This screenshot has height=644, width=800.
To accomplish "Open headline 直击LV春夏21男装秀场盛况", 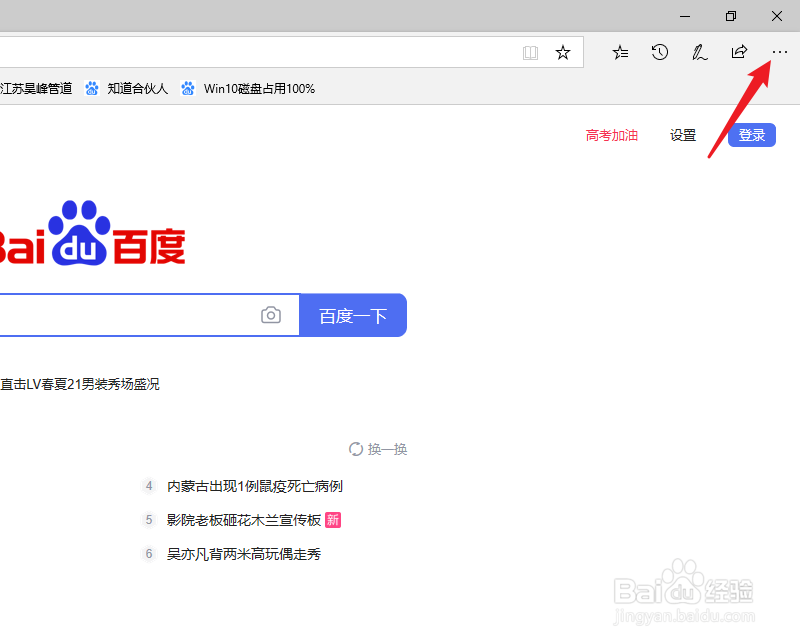I will [x=80, y=384].
